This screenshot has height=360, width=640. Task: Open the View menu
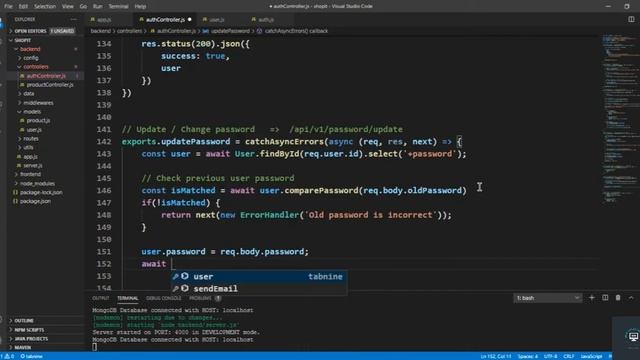(x=68, y=7)
